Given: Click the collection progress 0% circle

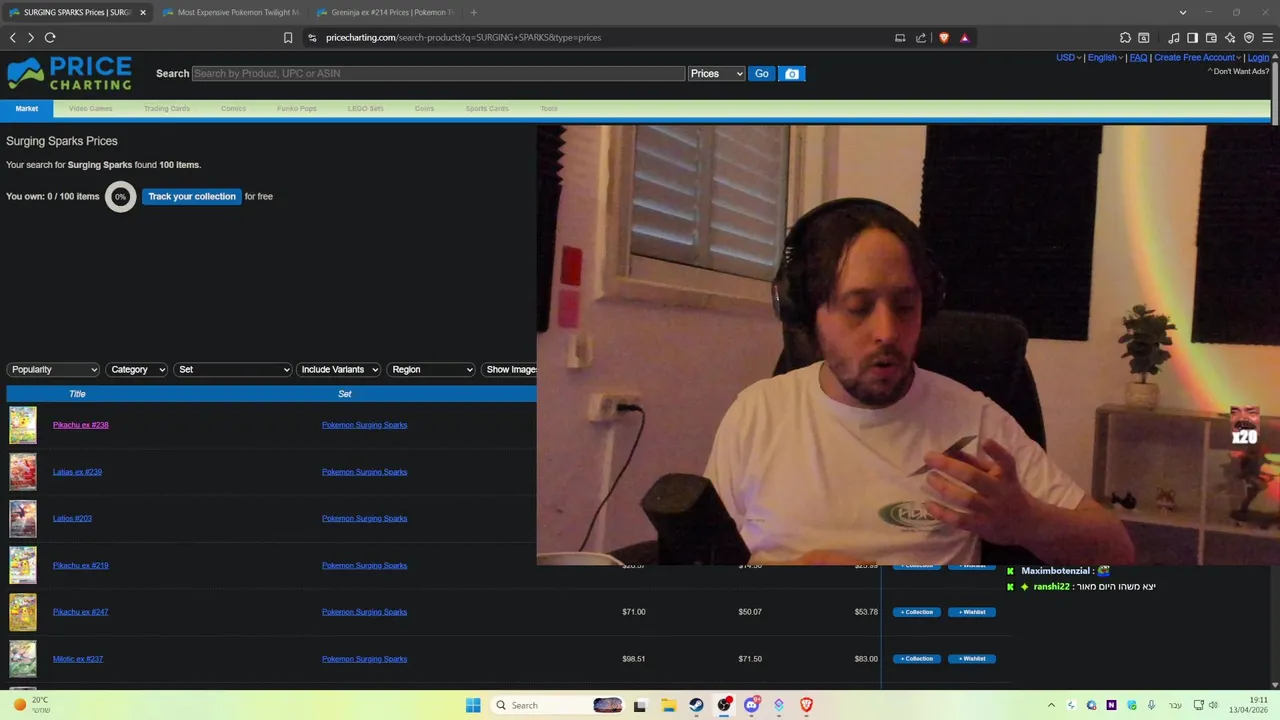Looking at the screenshot, I should (120, 197).
